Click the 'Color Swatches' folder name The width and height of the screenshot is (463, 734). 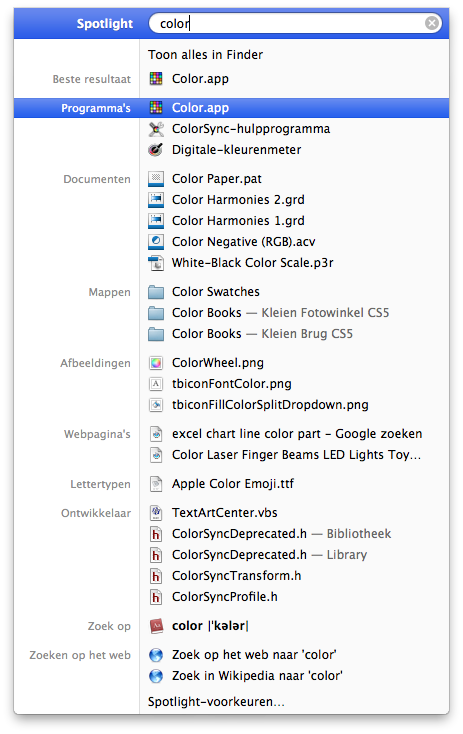[216, 292]
